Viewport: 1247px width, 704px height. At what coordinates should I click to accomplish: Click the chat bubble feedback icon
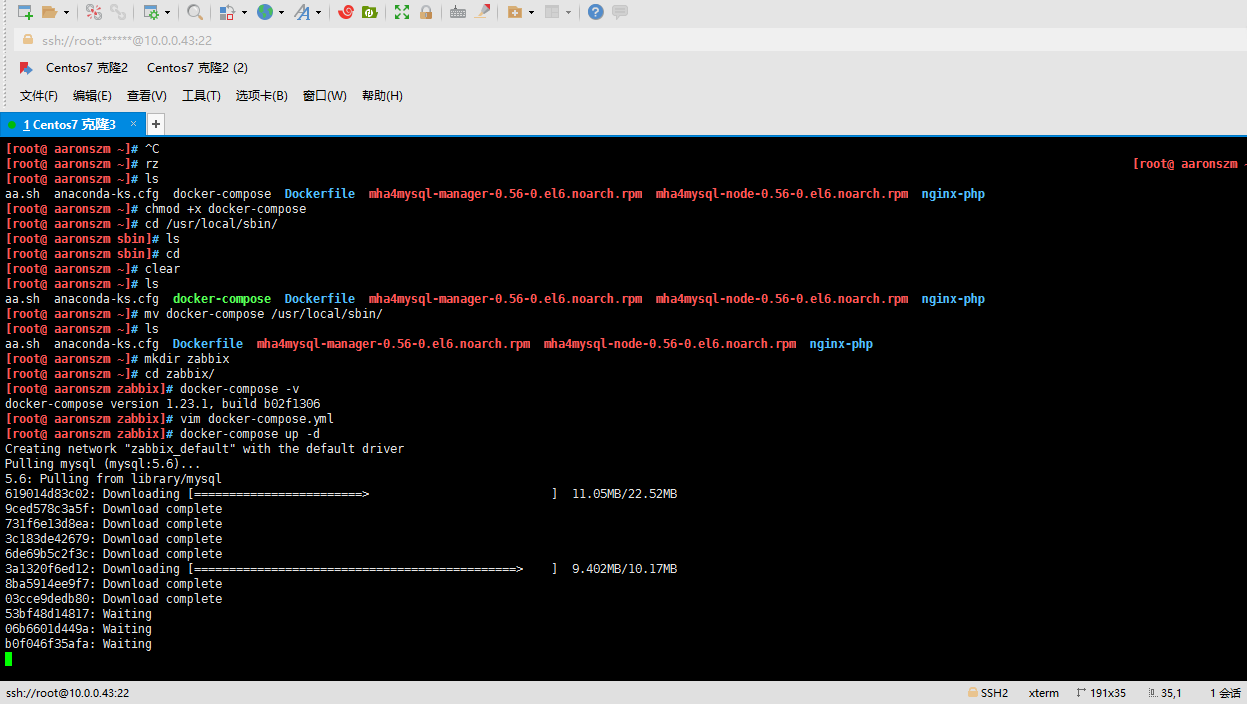[620, 12]
